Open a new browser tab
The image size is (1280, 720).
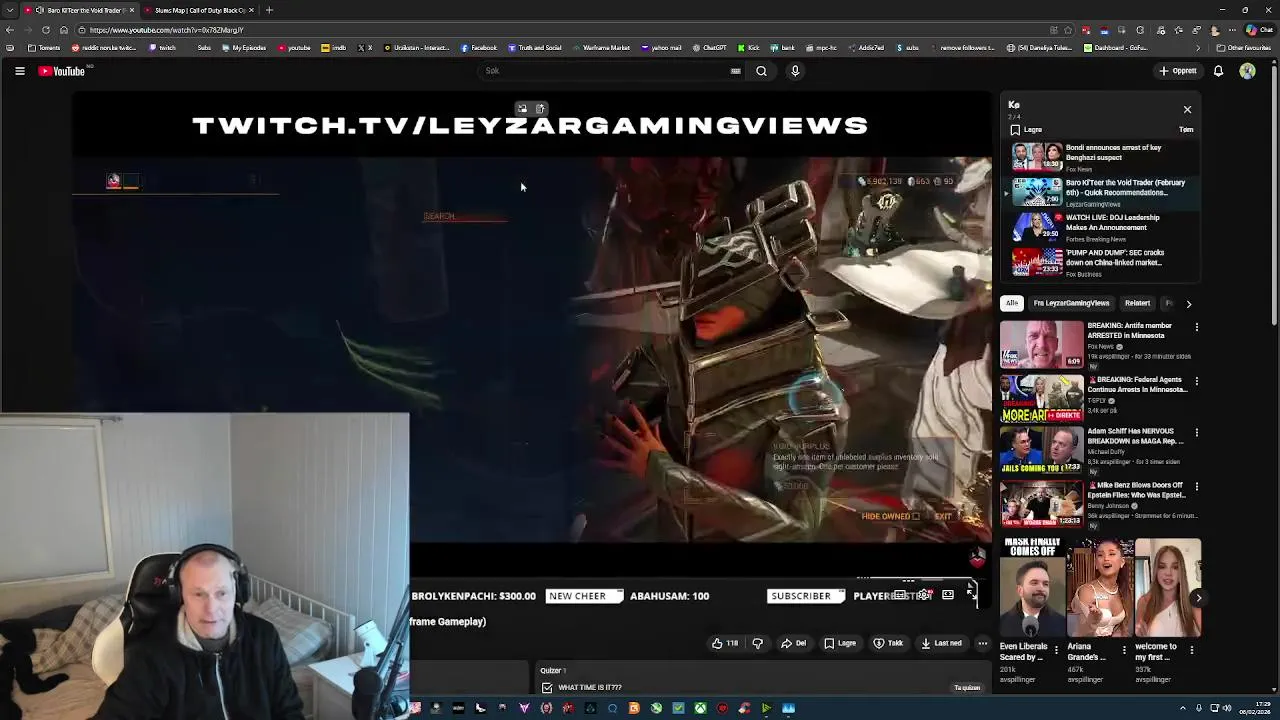pos(269,10)
